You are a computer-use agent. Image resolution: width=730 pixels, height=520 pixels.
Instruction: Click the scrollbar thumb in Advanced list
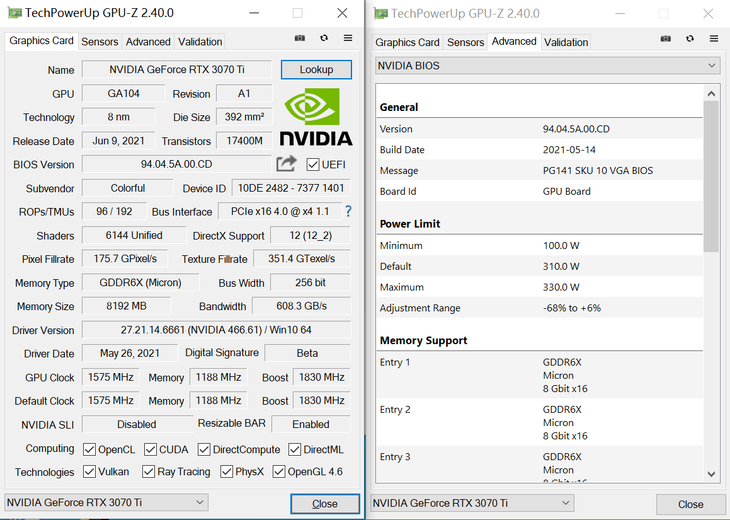point(711,176)
